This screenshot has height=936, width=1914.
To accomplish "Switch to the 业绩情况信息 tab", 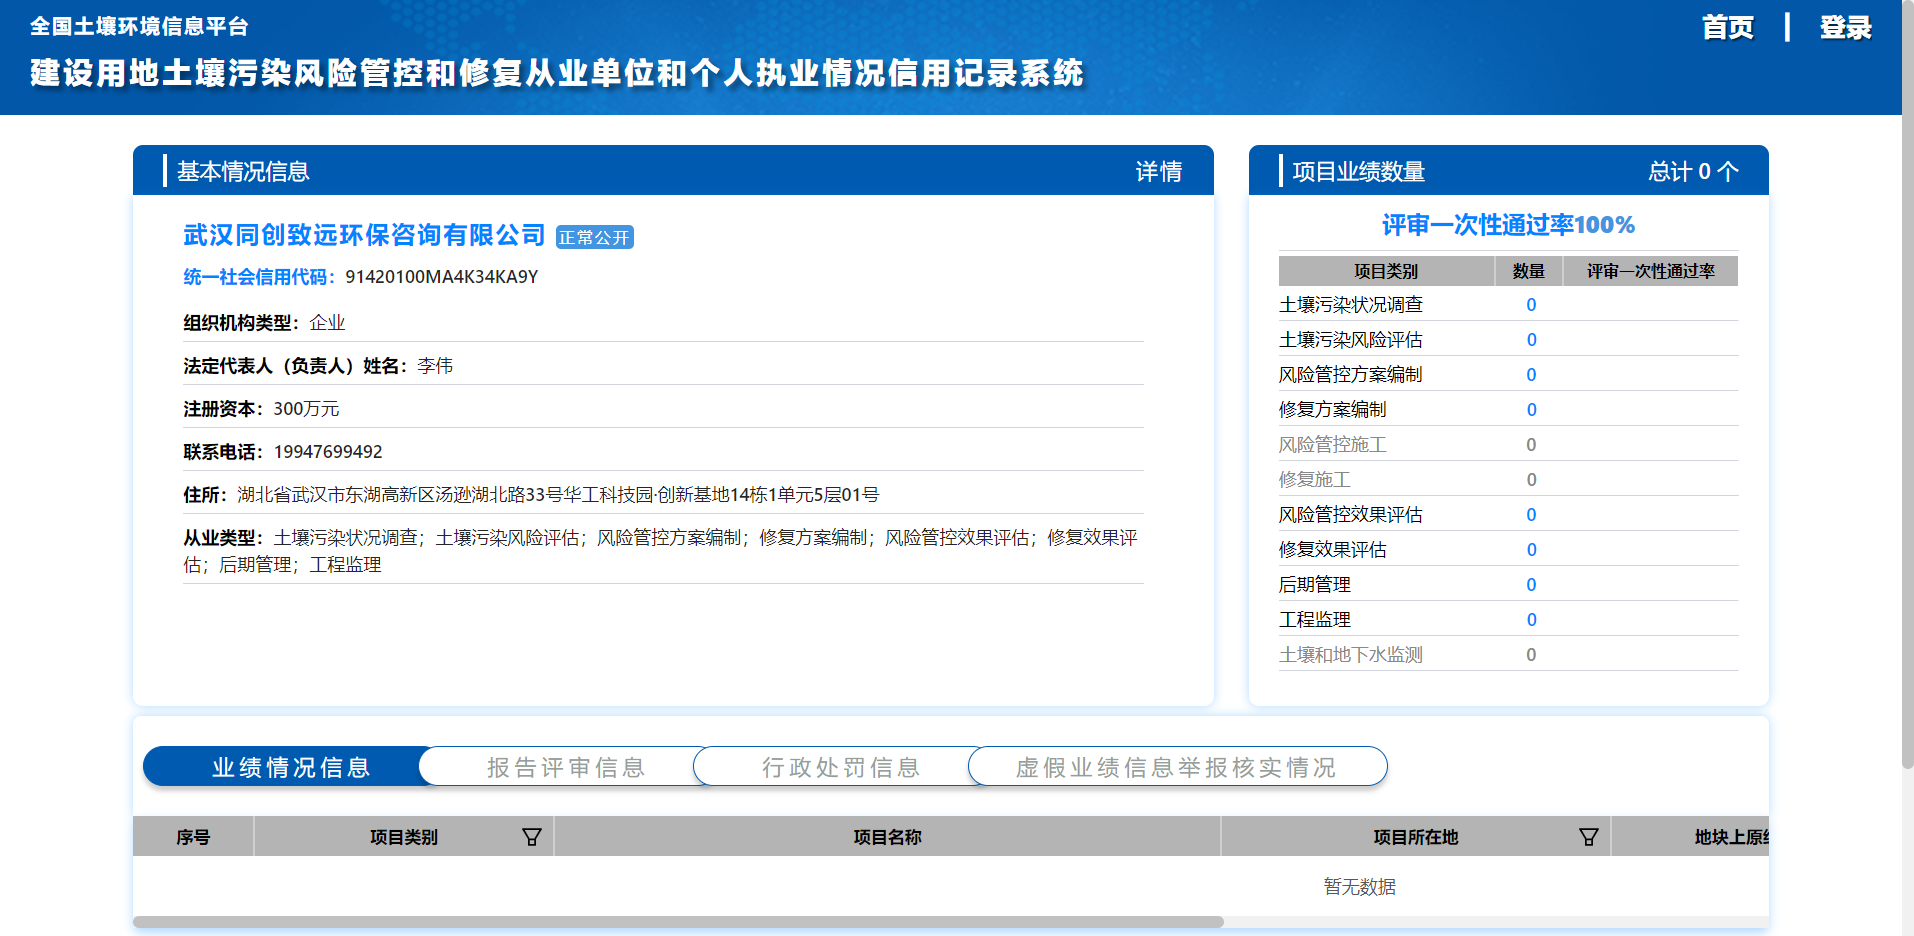I will click(291, 767).
